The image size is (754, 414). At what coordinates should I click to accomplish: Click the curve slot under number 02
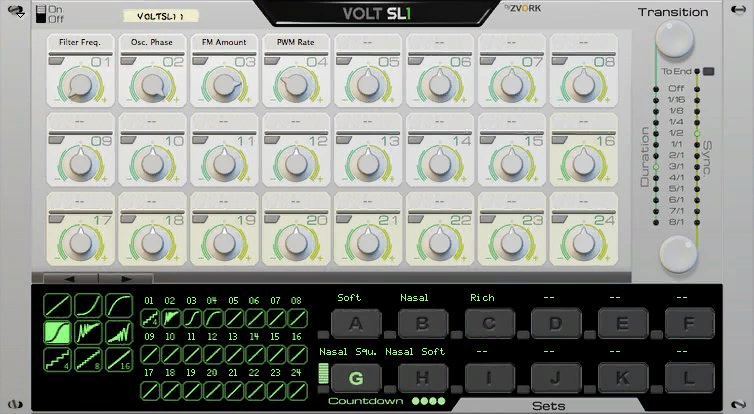pyautogui.click(x=171, y=318)
